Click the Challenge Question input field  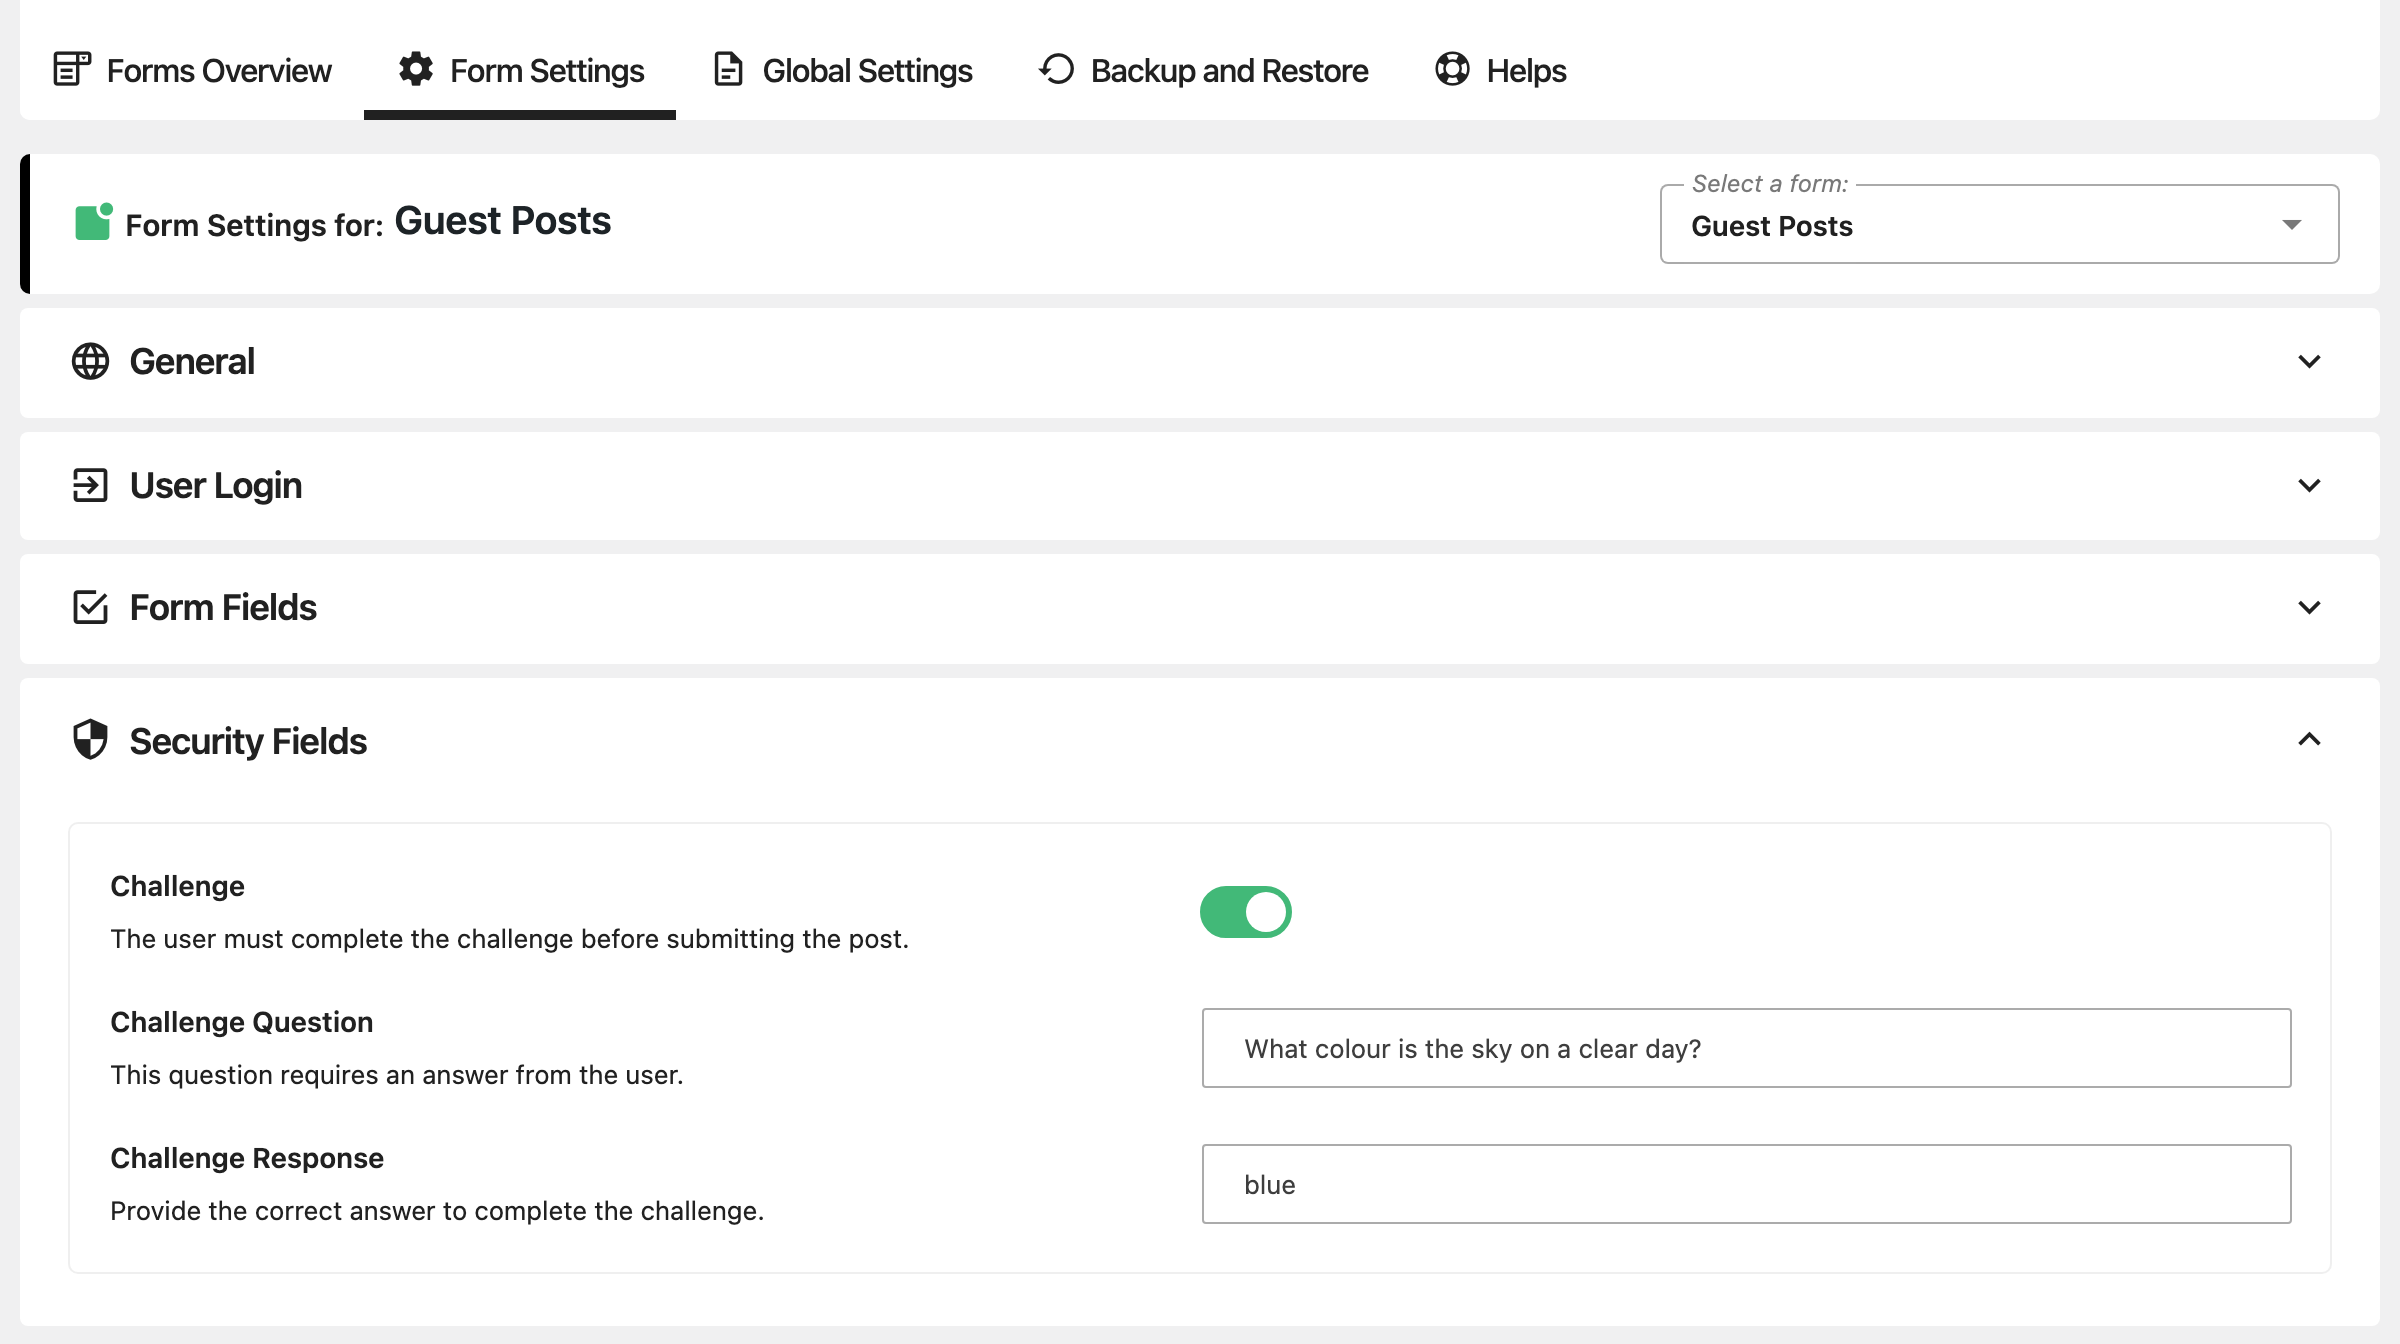point(1746,1048)
